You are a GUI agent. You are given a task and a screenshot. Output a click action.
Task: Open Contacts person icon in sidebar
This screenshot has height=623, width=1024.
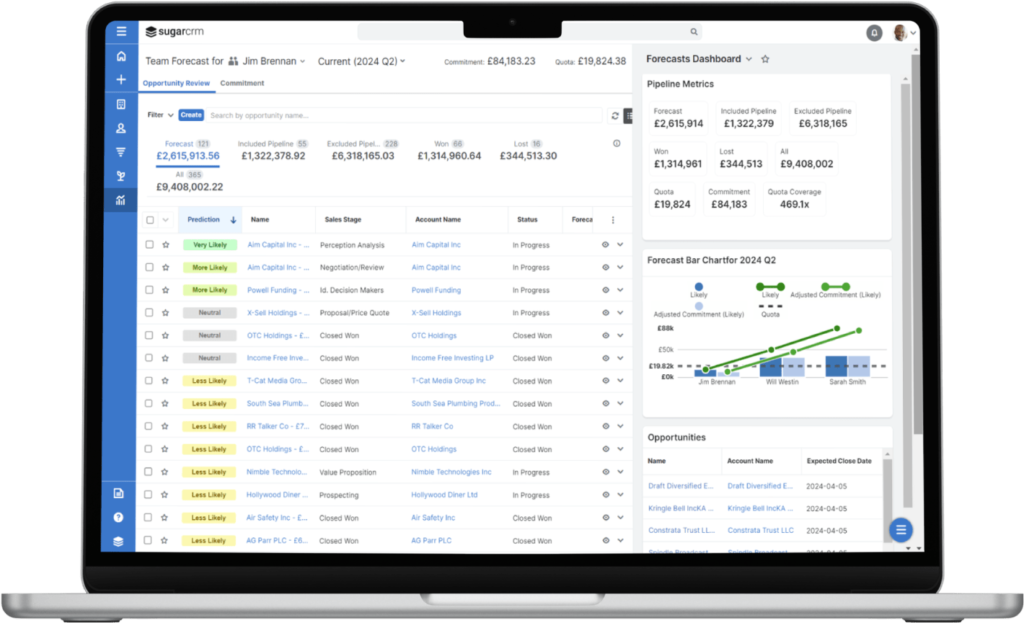pyautogui.click(x=121, y=128)
